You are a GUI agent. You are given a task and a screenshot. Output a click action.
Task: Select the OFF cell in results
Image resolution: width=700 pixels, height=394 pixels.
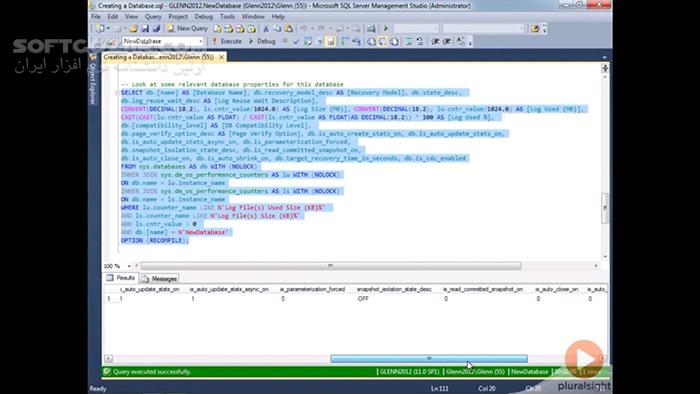tap(363, 299)
